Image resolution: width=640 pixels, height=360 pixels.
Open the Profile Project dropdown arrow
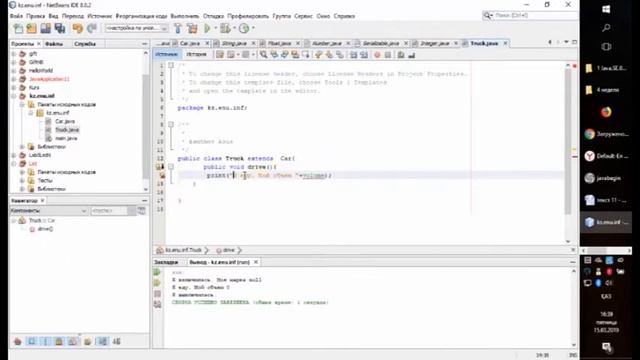click(x=253, y=28)
